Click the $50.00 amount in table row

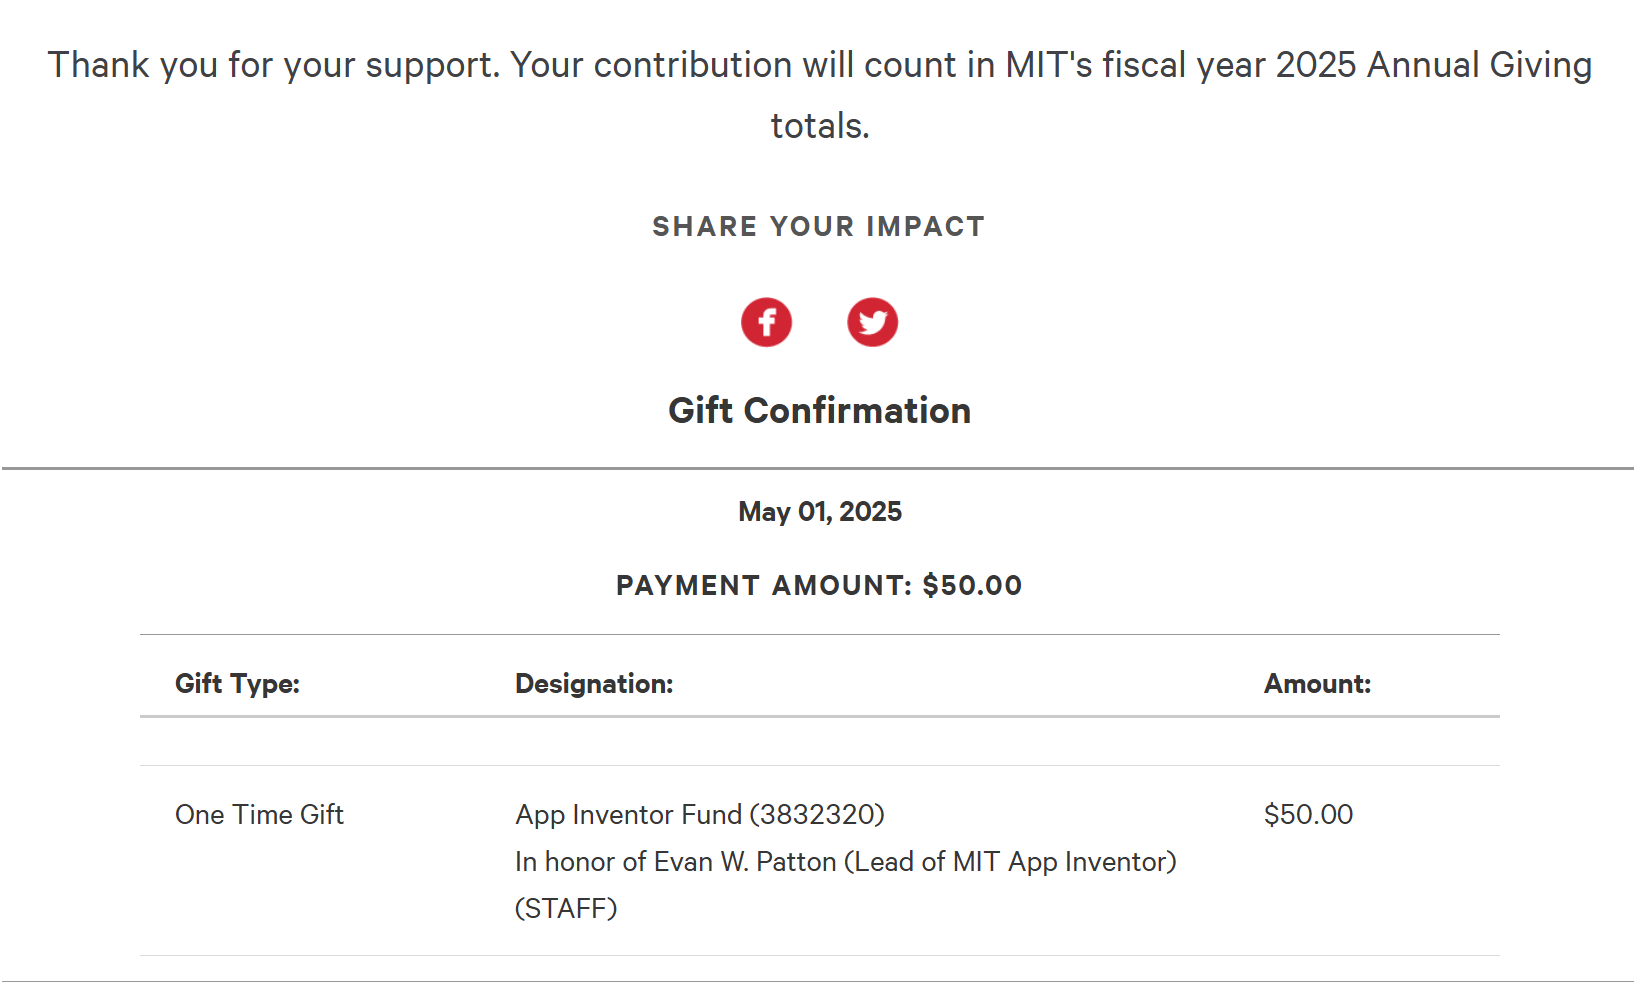(1308, 815)
